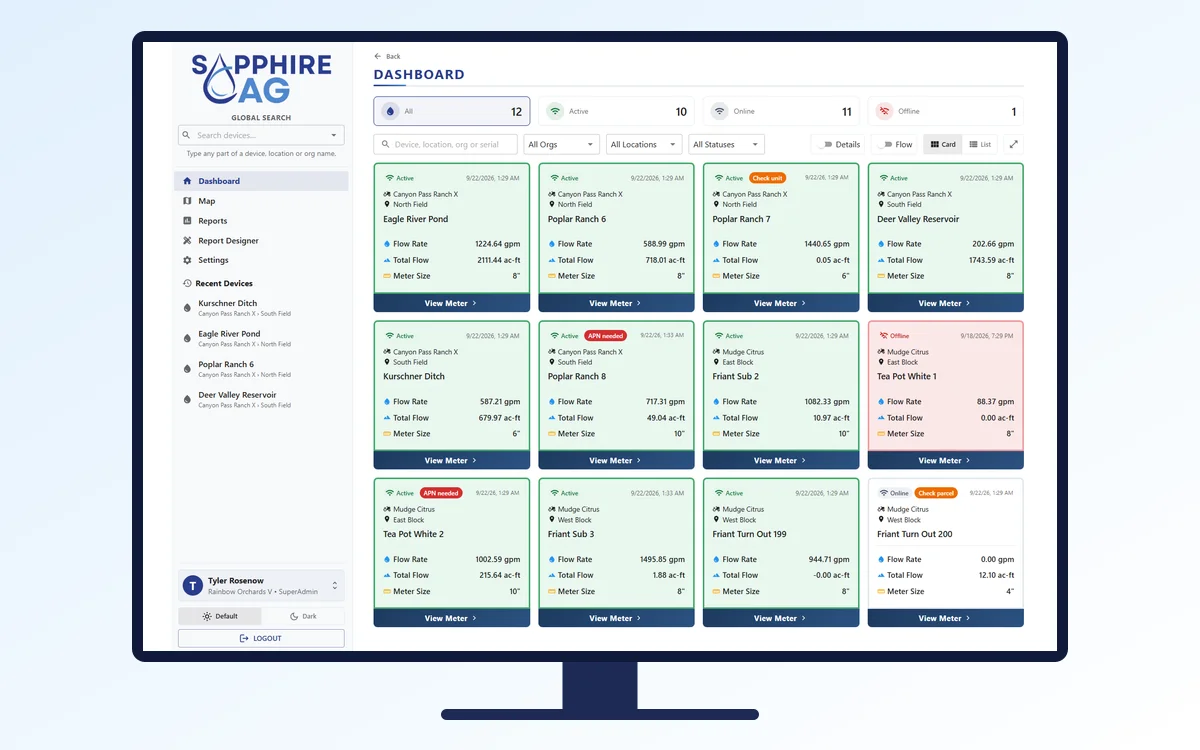Click the Online wifi icon on Friant Turn Out 200

(884, 493)
